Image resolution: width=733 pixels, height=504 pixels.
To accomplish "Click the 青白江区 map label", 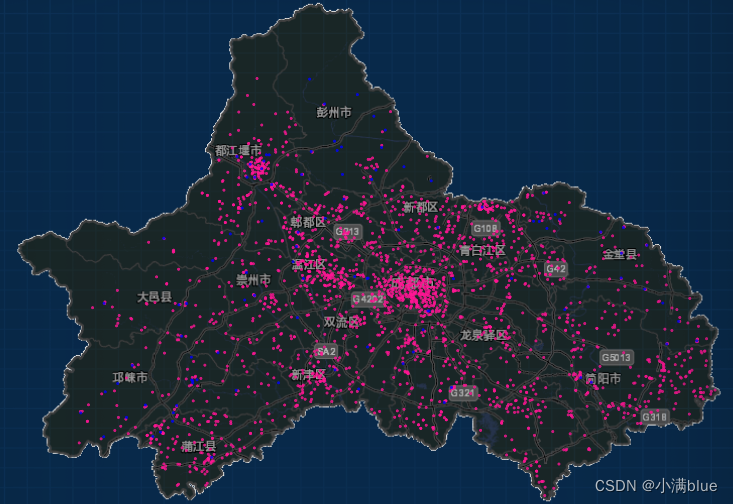I will [x=482, y=251].
